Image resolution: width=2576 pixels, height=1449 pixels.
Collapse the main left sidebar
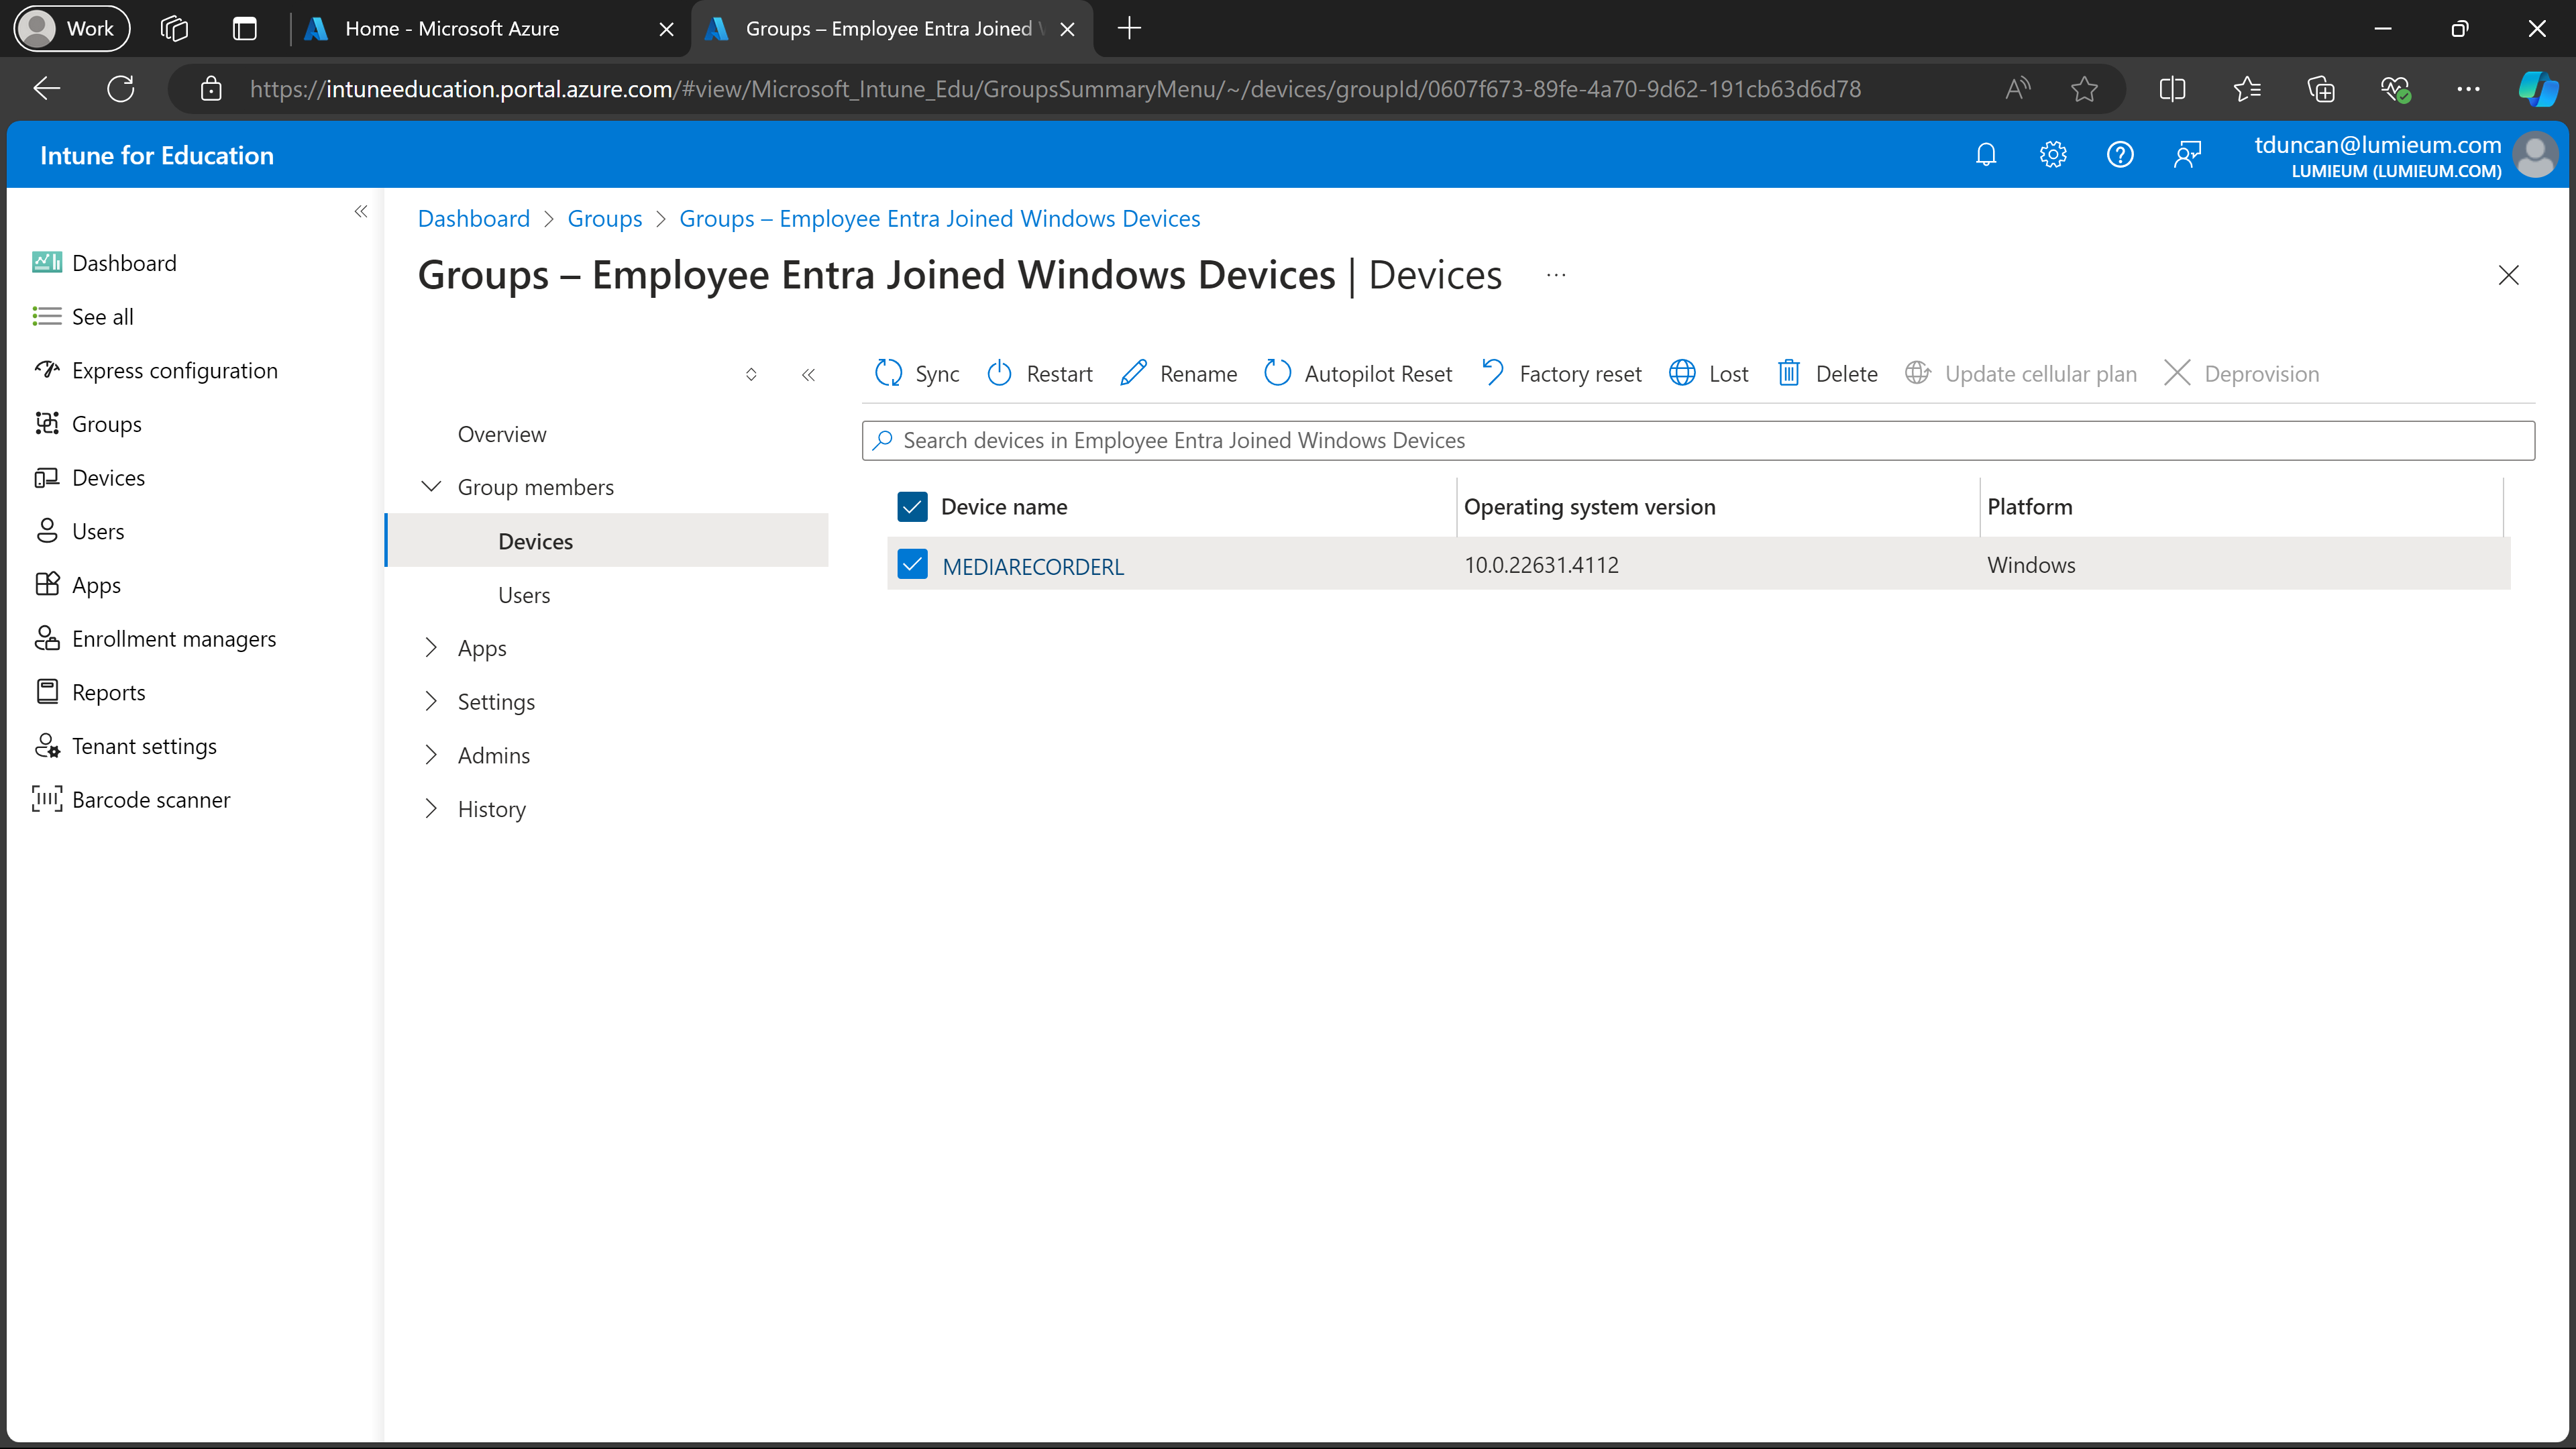tap(361, 211)
